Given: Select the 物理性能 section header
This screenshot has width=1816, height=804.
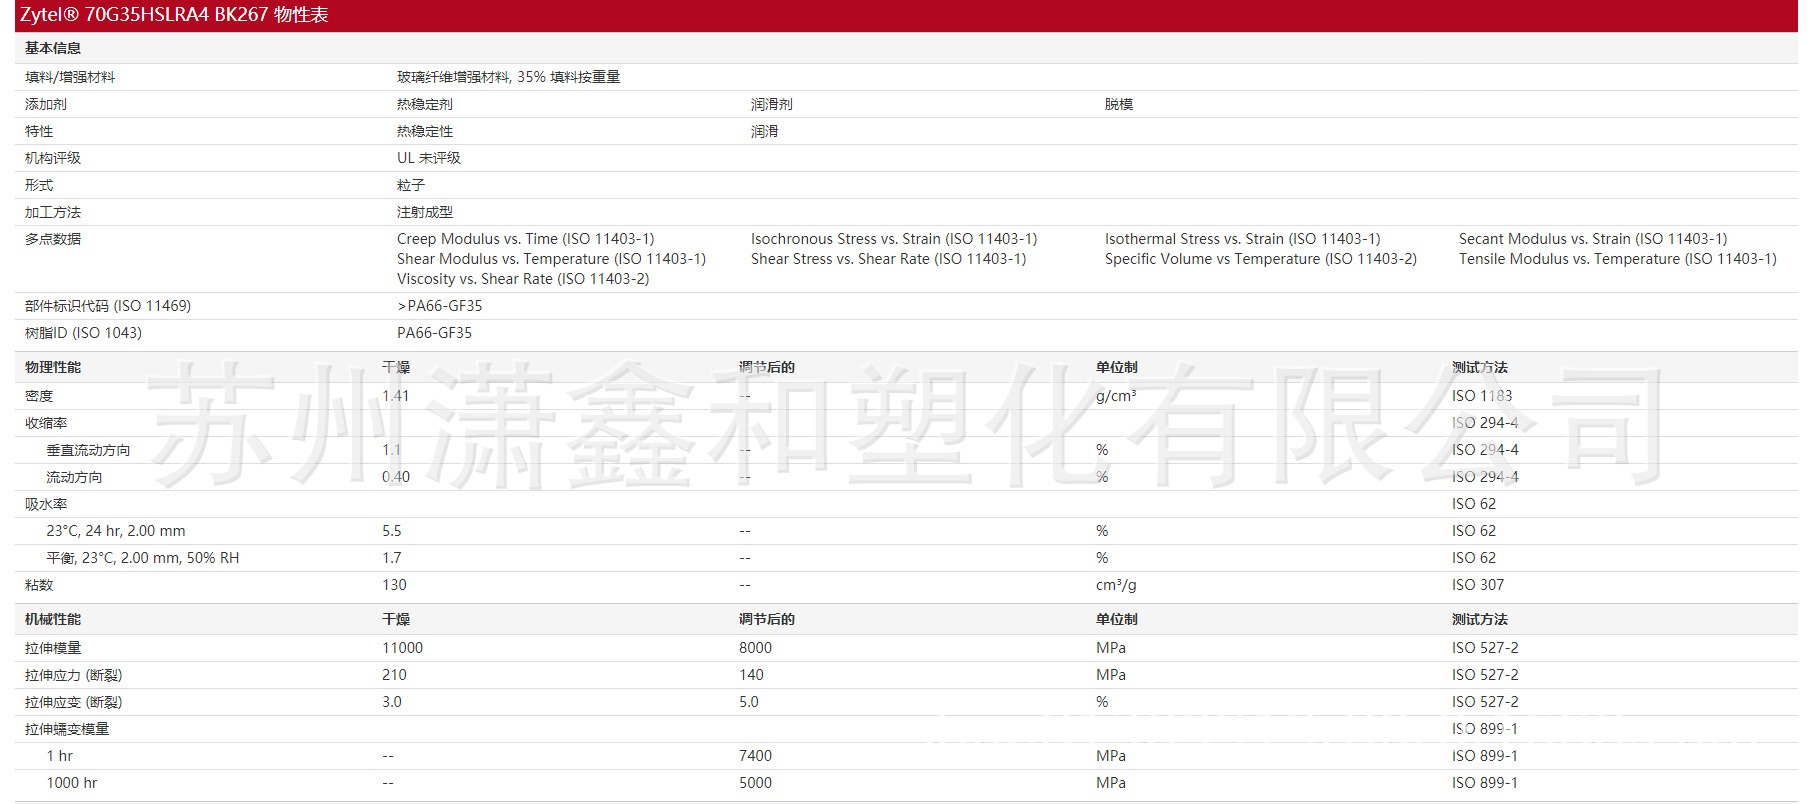Looking at the screenshot, I should click(53, 367).
